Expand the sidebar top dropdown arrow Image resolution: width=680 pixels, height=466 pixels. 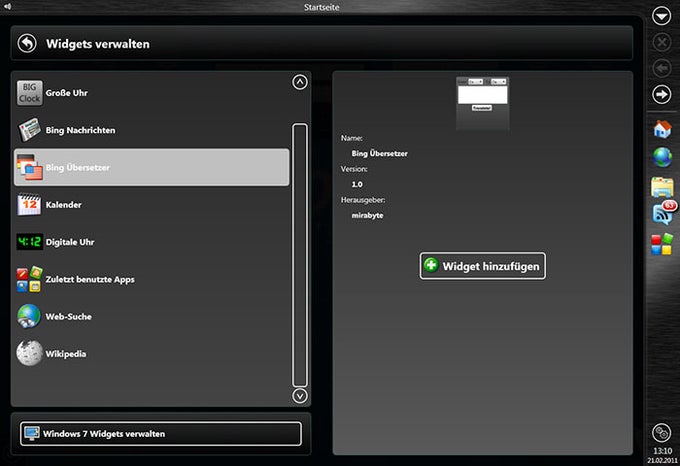pos(661,16)
